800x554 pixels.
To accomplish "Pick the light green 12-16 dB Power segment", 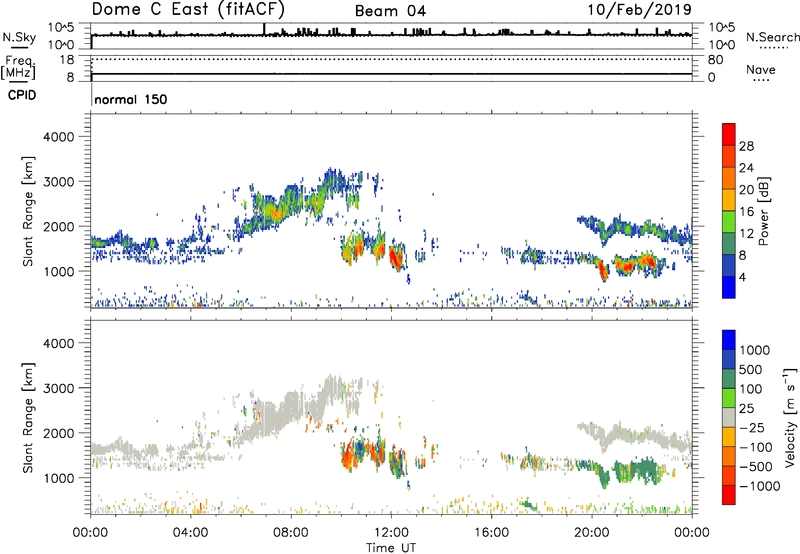I will tap(729, 222).
